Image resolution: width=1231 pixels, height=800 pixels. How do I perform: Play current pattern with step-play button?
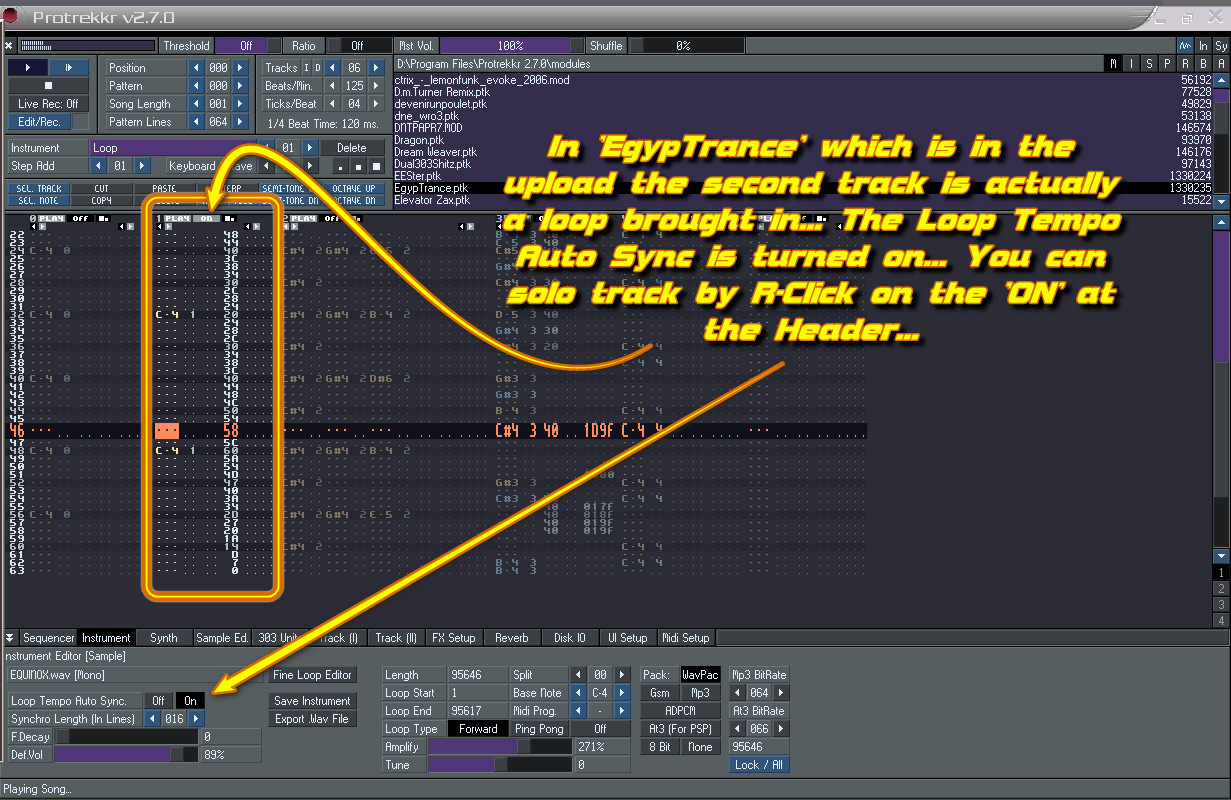(68, 67)
